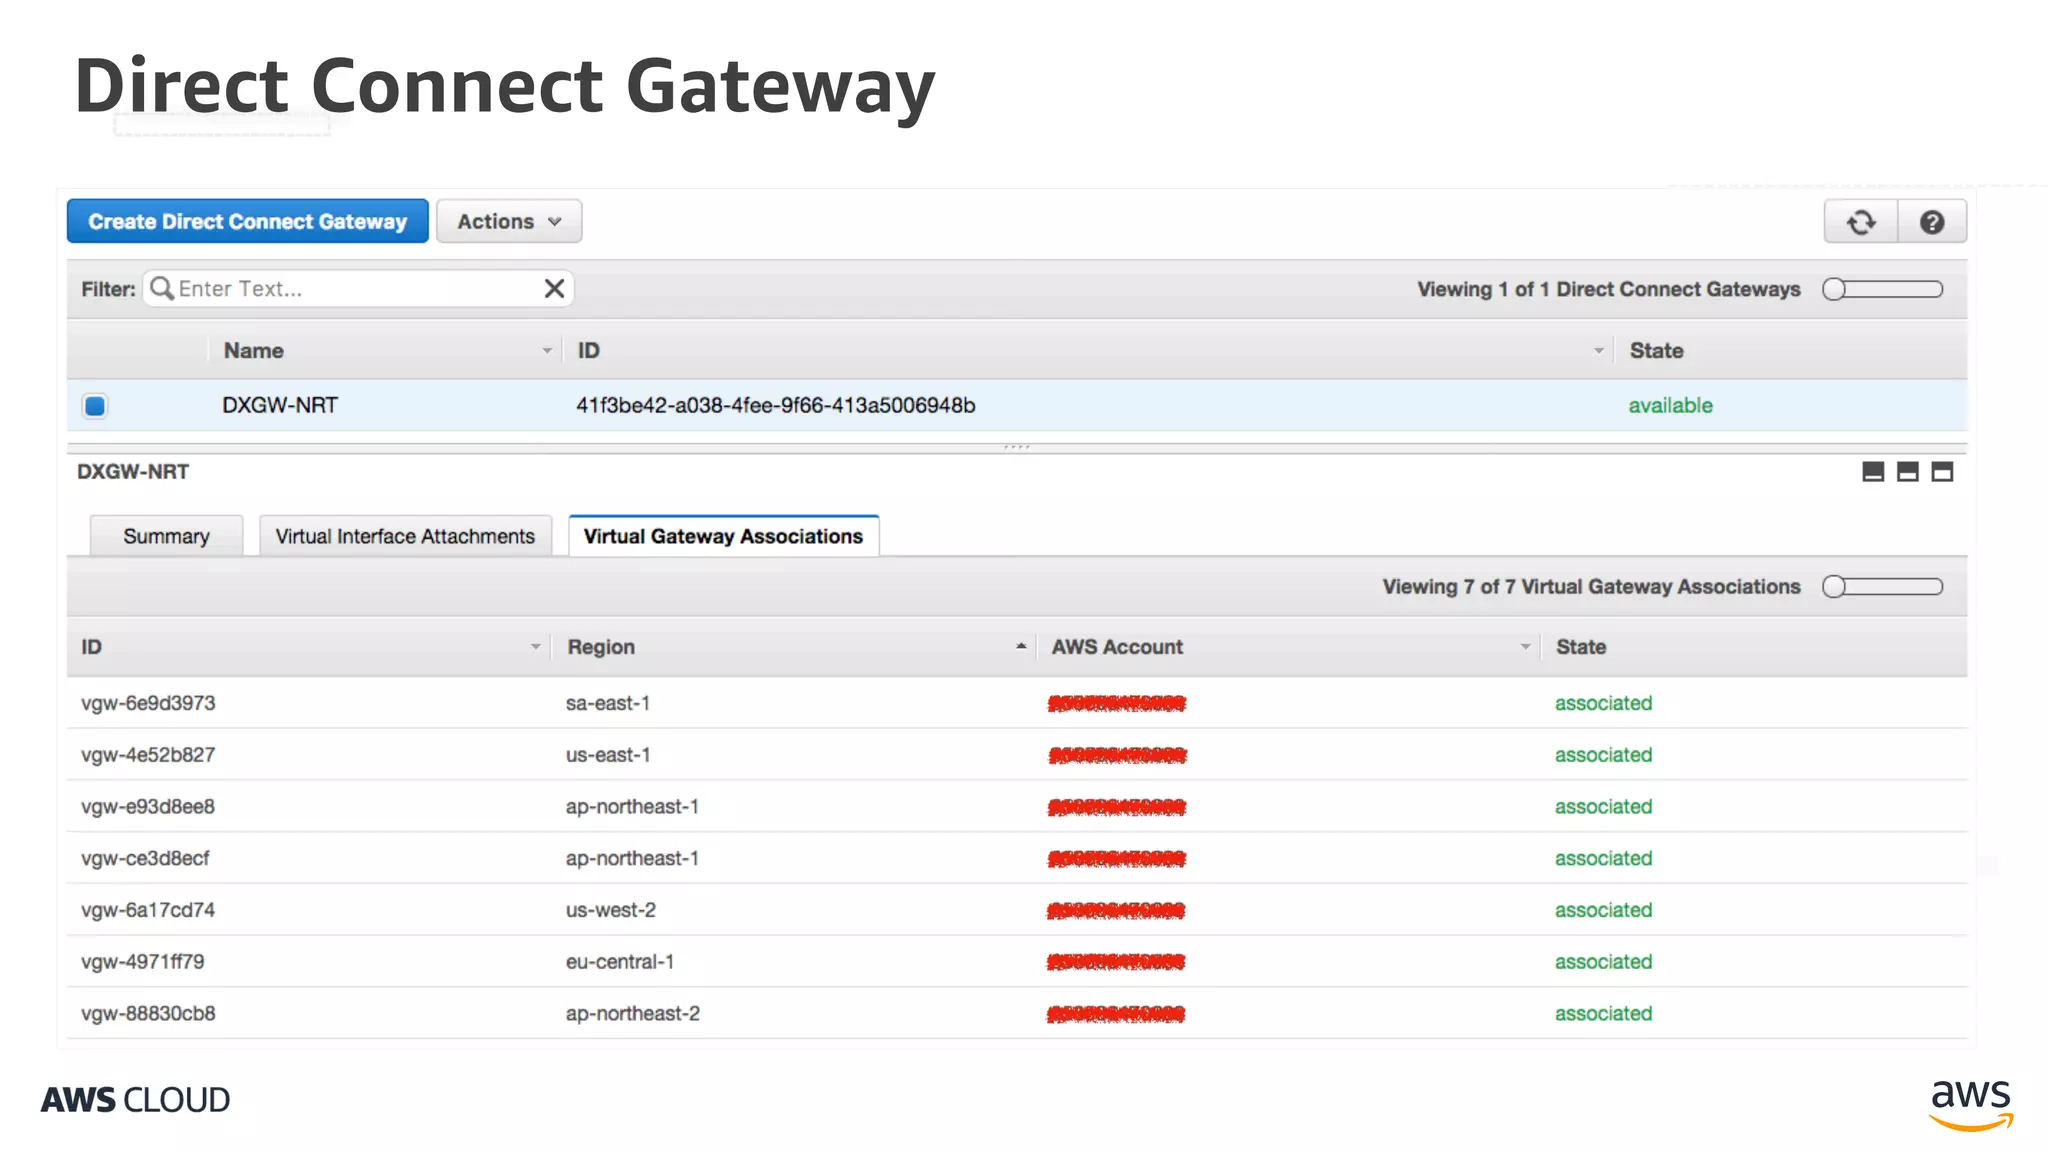
Task: Maximize details pane with last layout icon
Action: tap(1942, 472)
